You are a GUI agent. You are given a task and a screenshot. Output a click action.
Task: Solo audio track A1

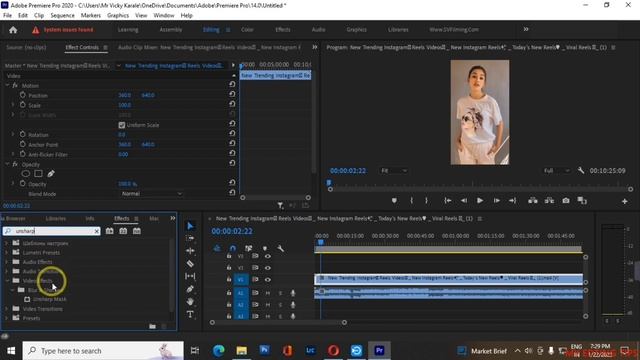(280, 293)
